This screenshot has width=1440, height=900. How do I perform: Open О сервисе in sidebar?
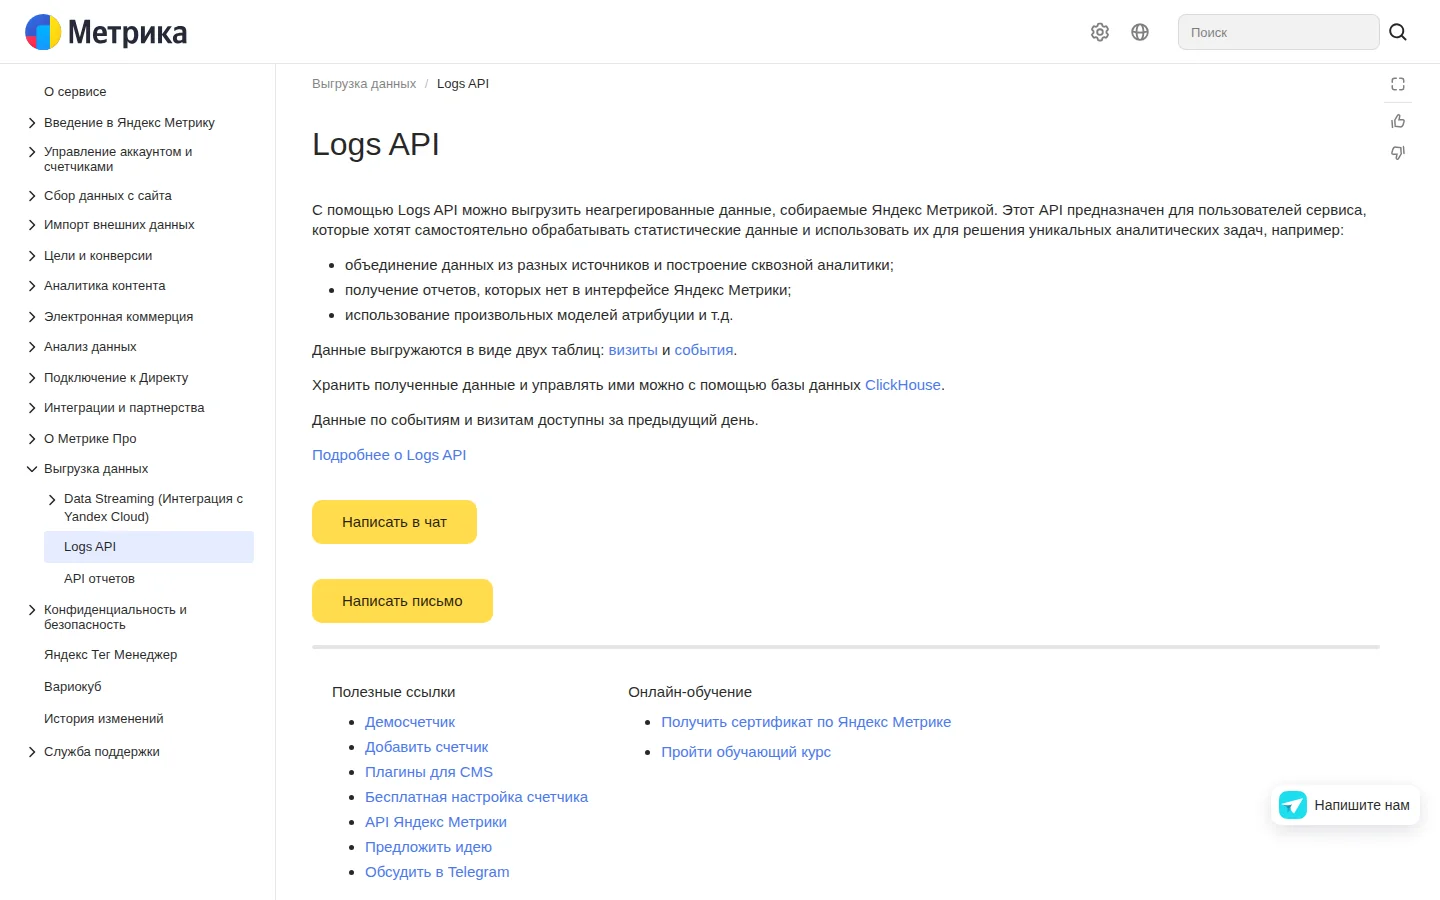tap(75, 92)
